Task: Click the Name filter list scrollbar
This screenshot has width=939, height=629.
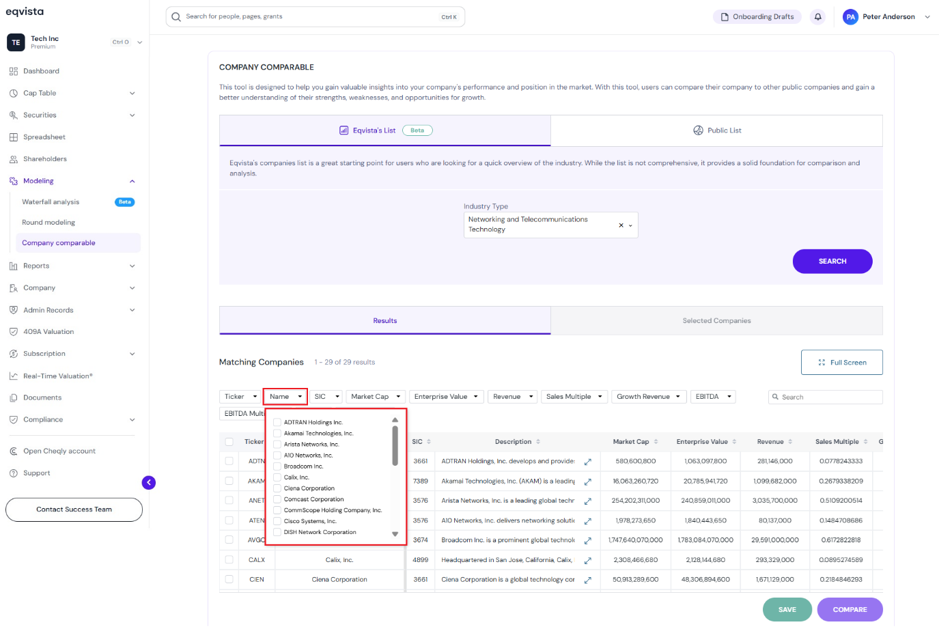Action: point(395,446)
